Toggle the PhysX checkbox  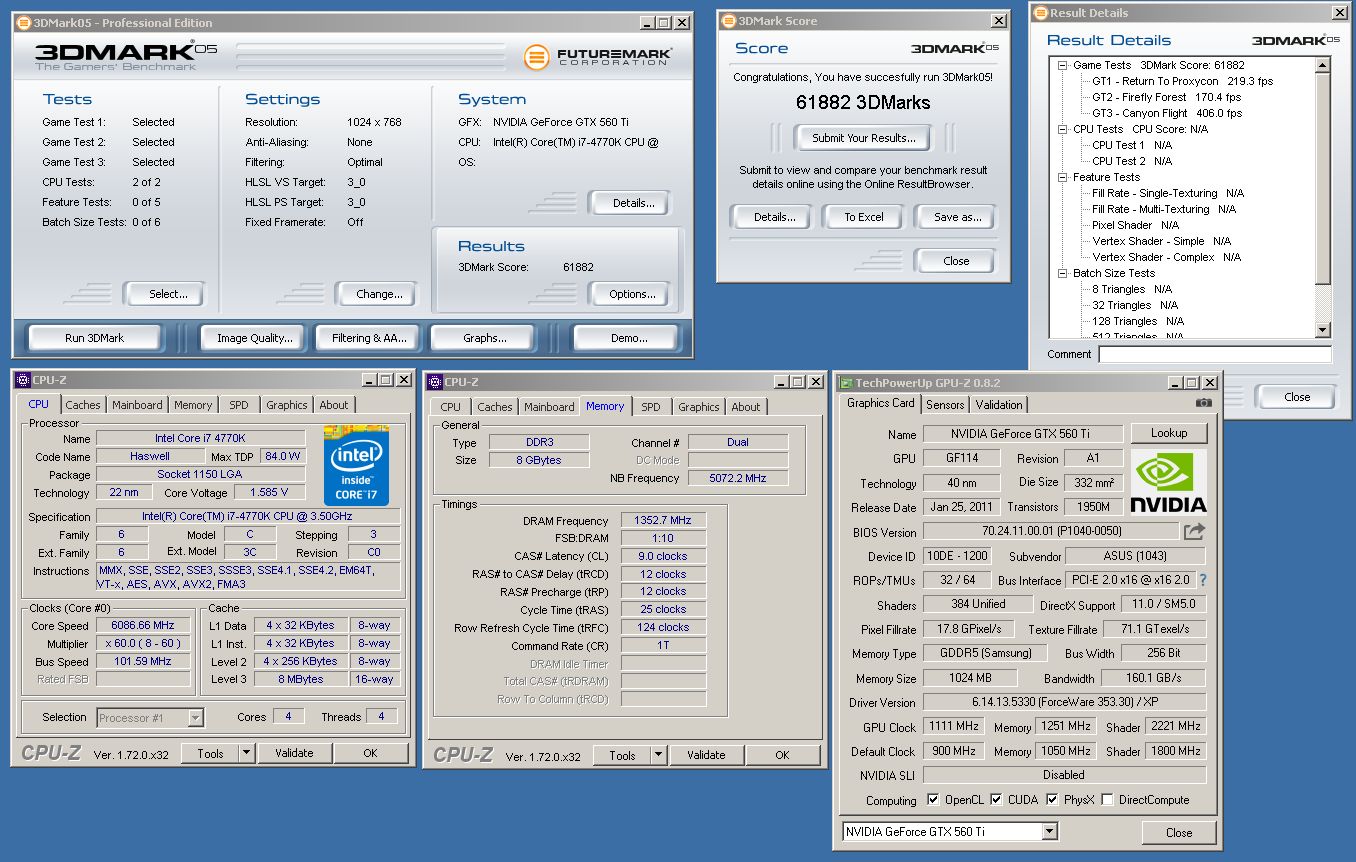coord(1052,800)
